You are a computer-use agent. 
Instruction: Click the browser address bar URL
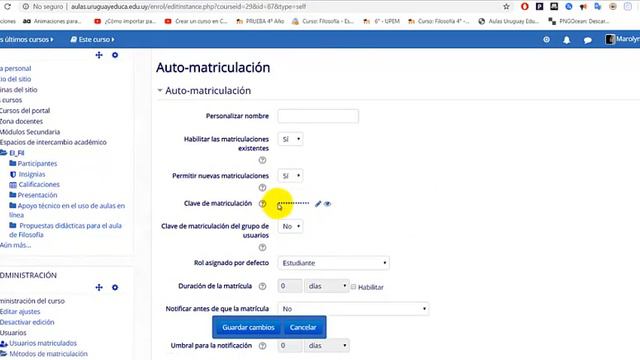188,7
